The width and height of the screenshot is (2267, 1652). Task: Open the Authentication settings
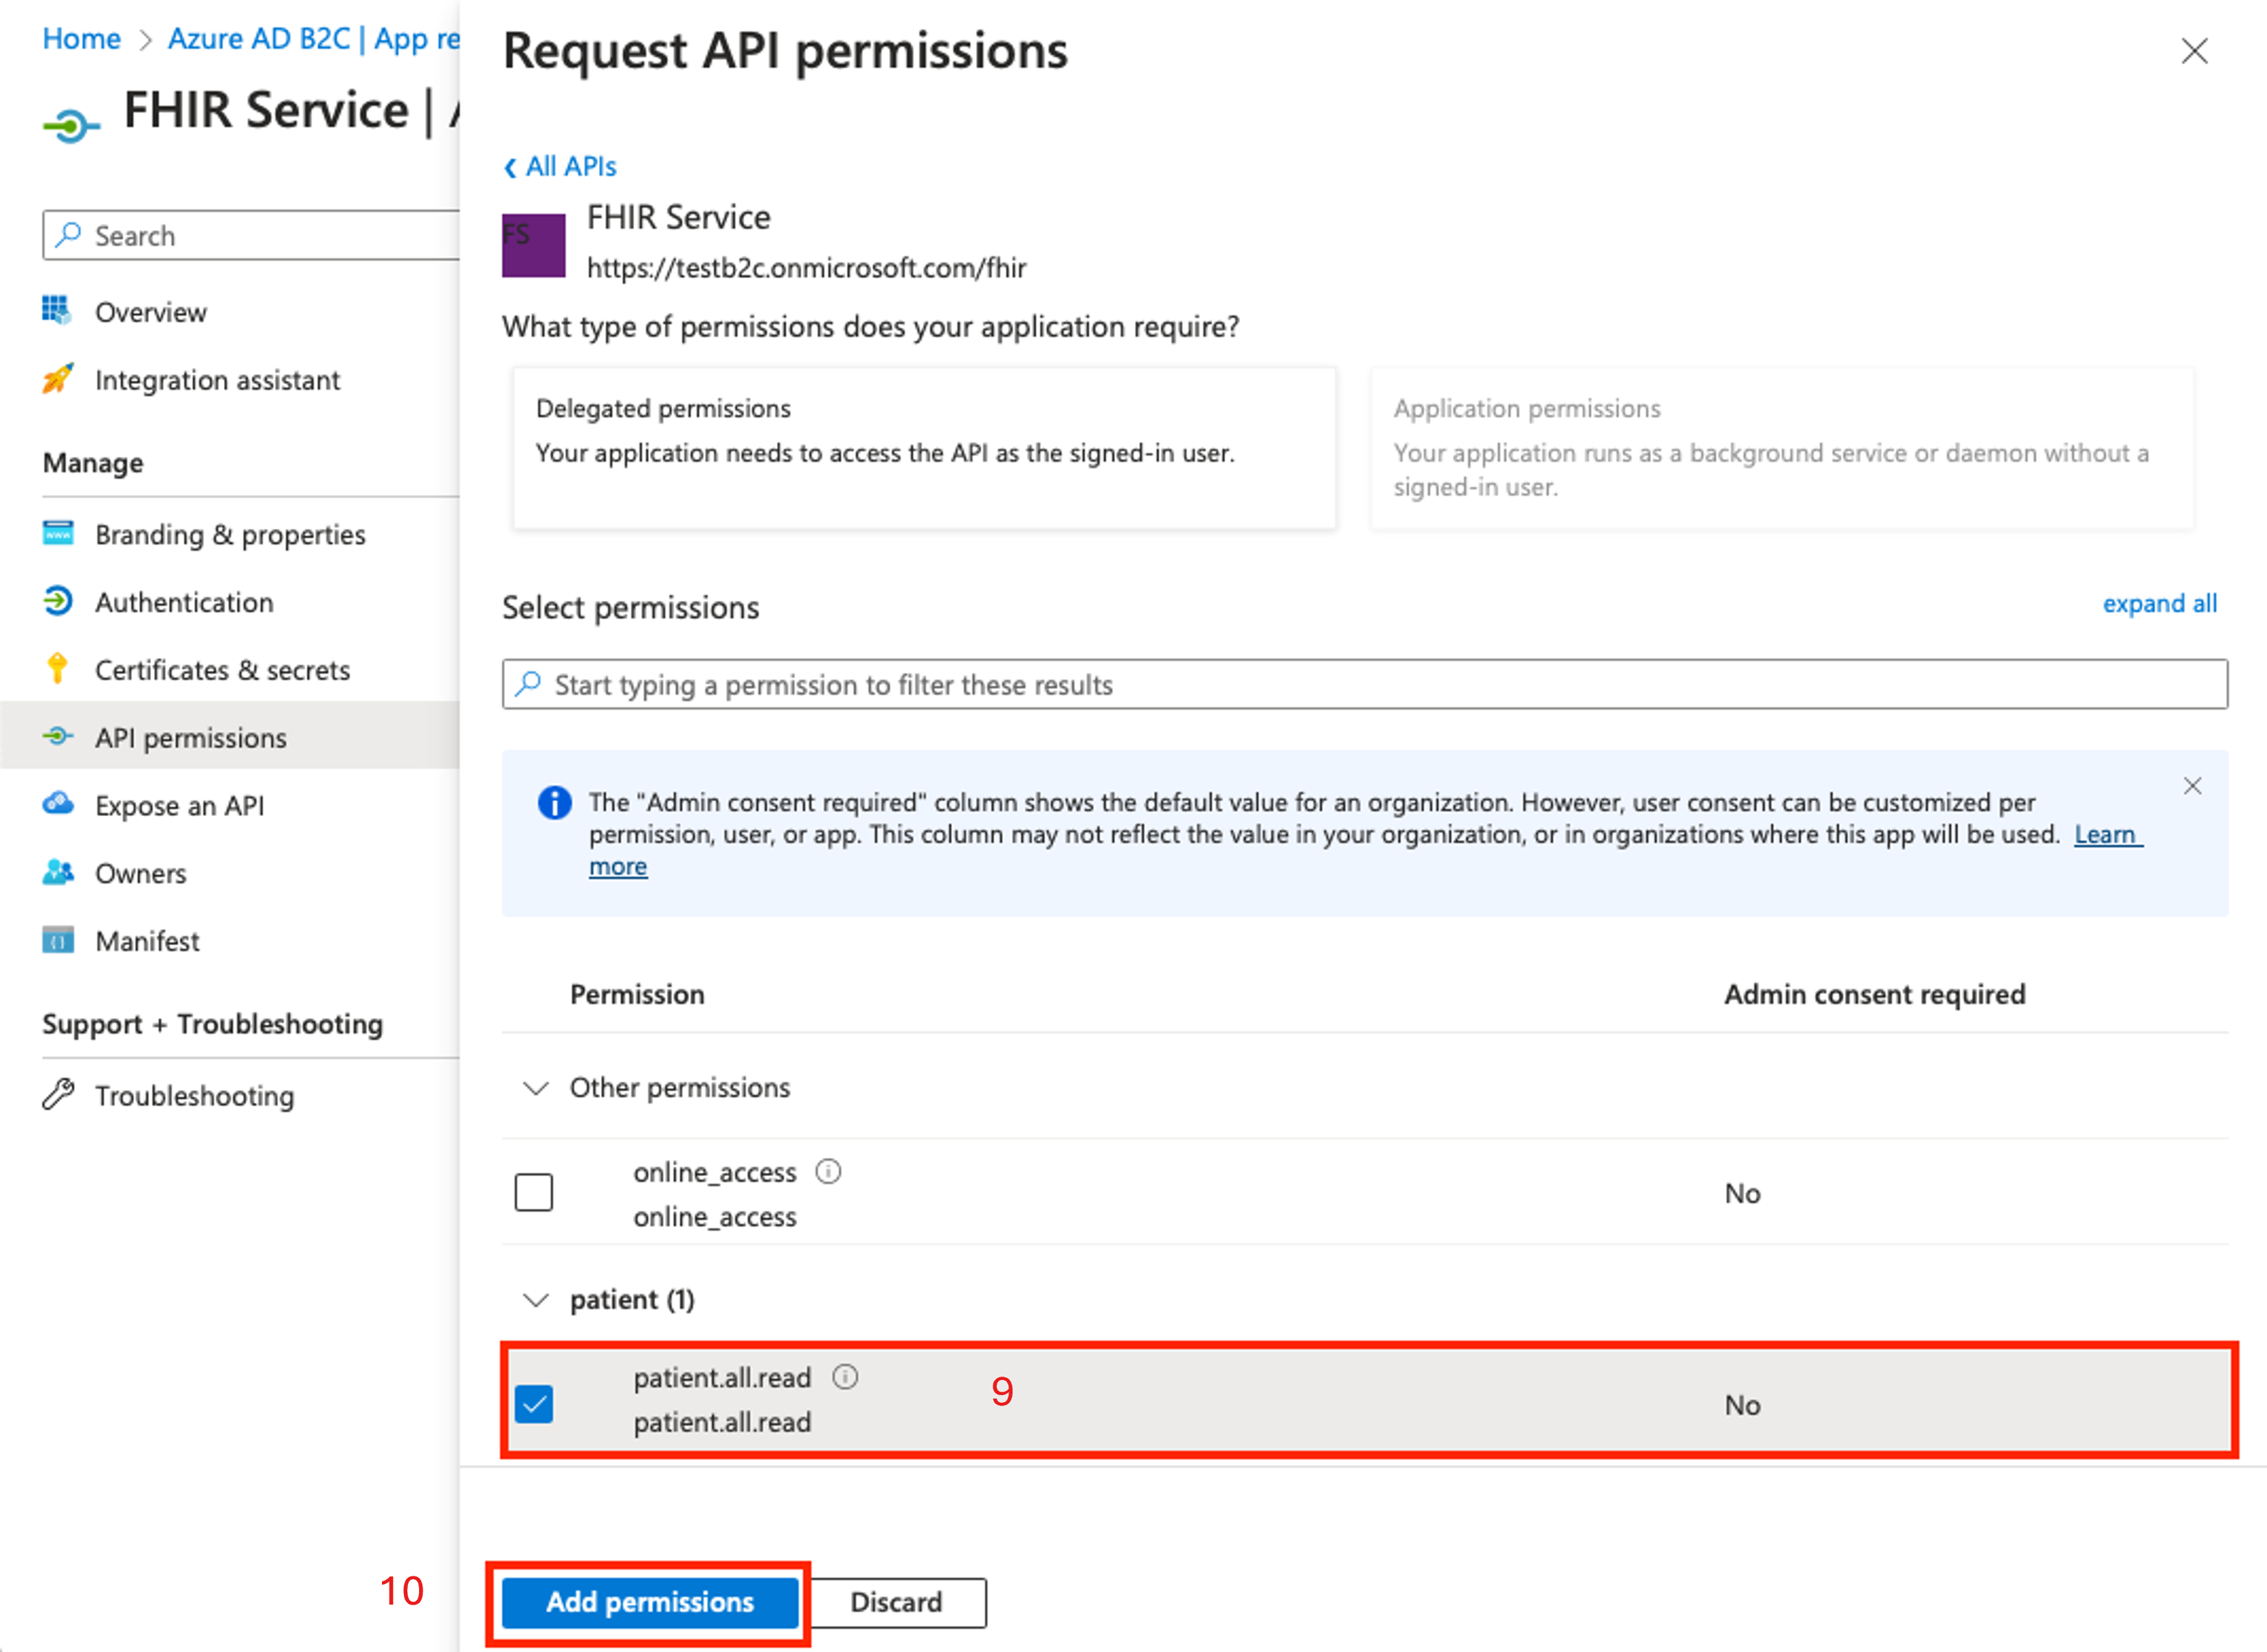184,602
